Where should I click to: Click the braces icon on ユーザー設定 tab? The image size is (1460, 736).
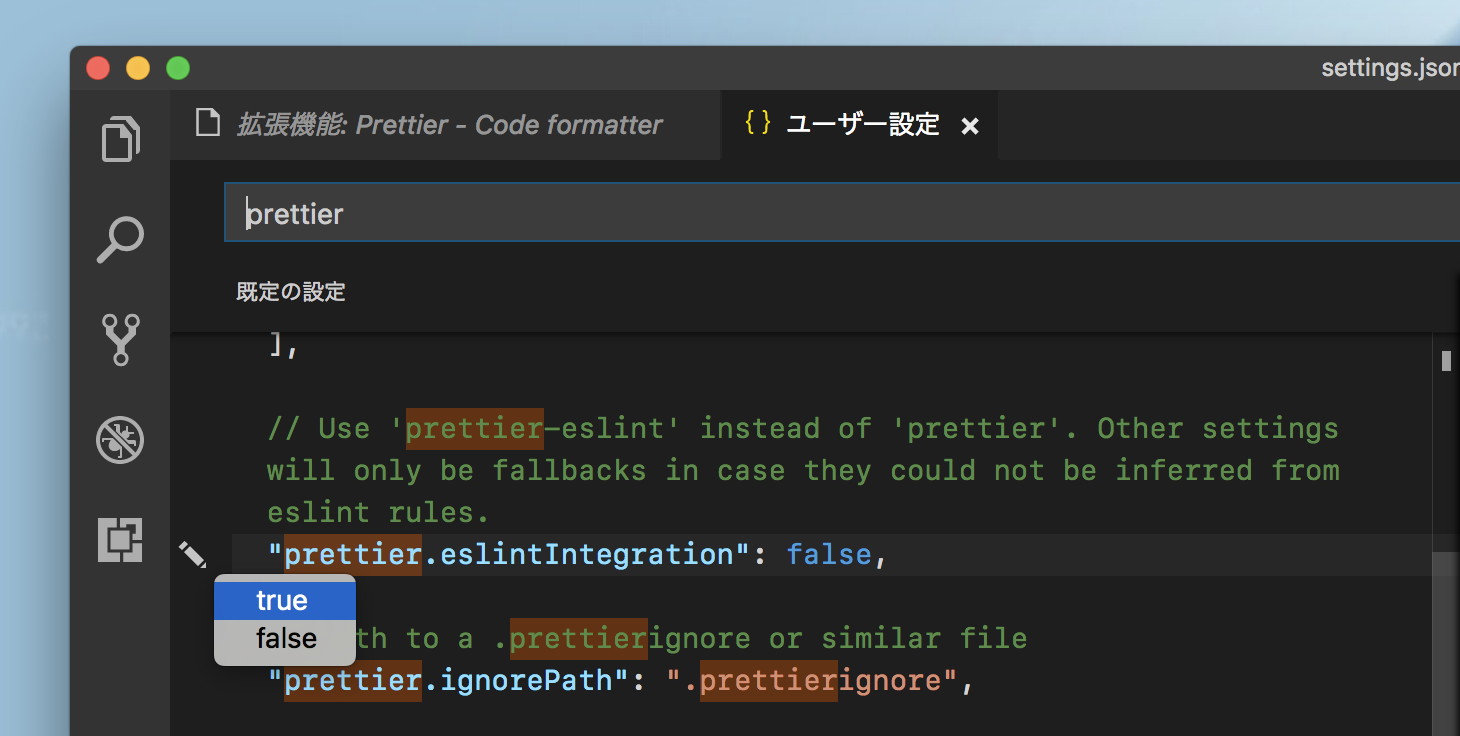click(x=758, y=123)
